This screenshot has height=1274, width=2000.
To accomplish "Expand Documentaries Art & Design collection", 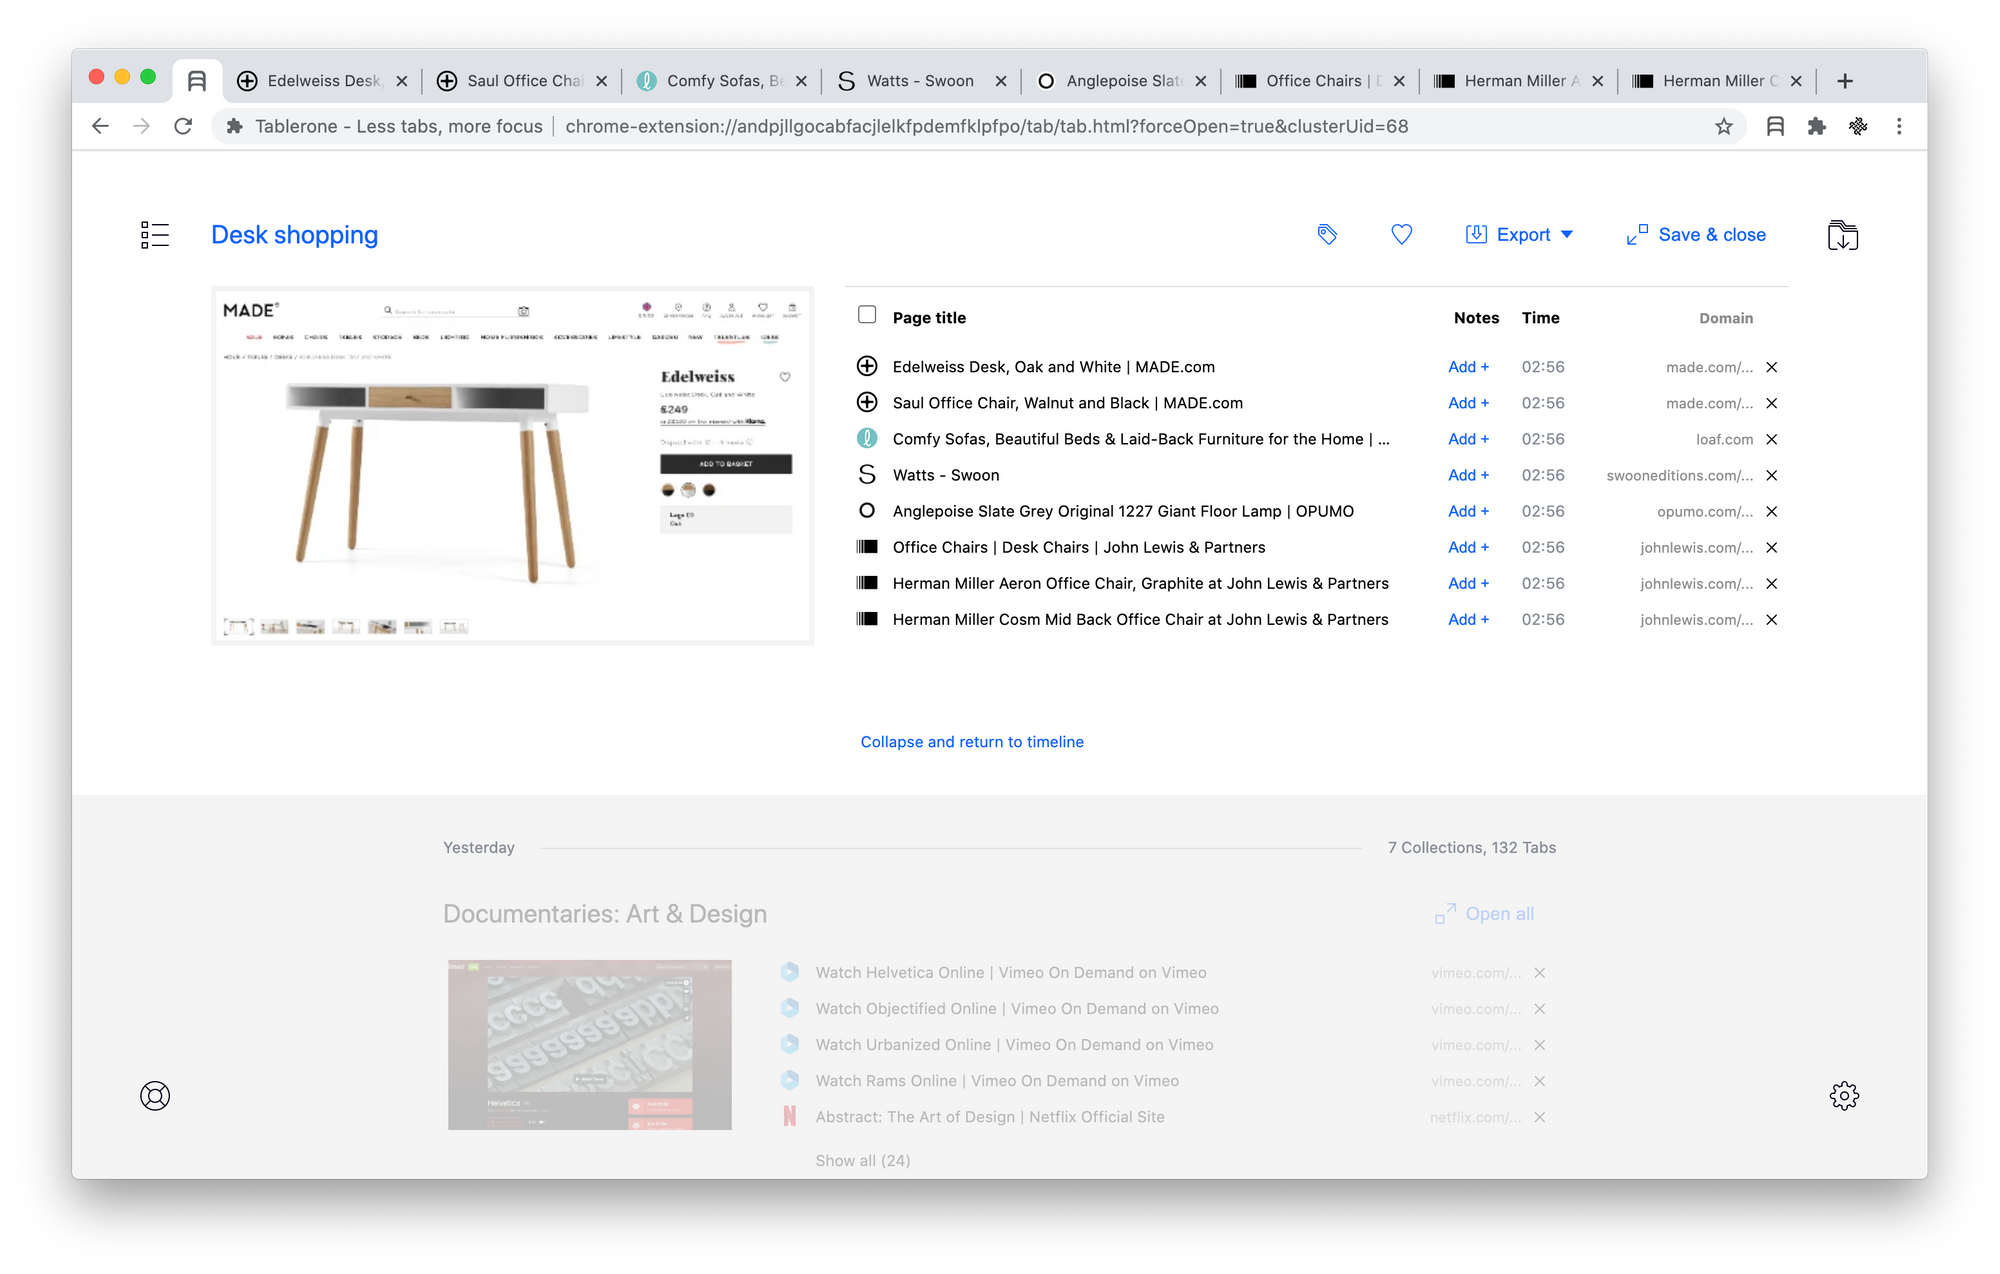I will click(x=864, y=1160).
